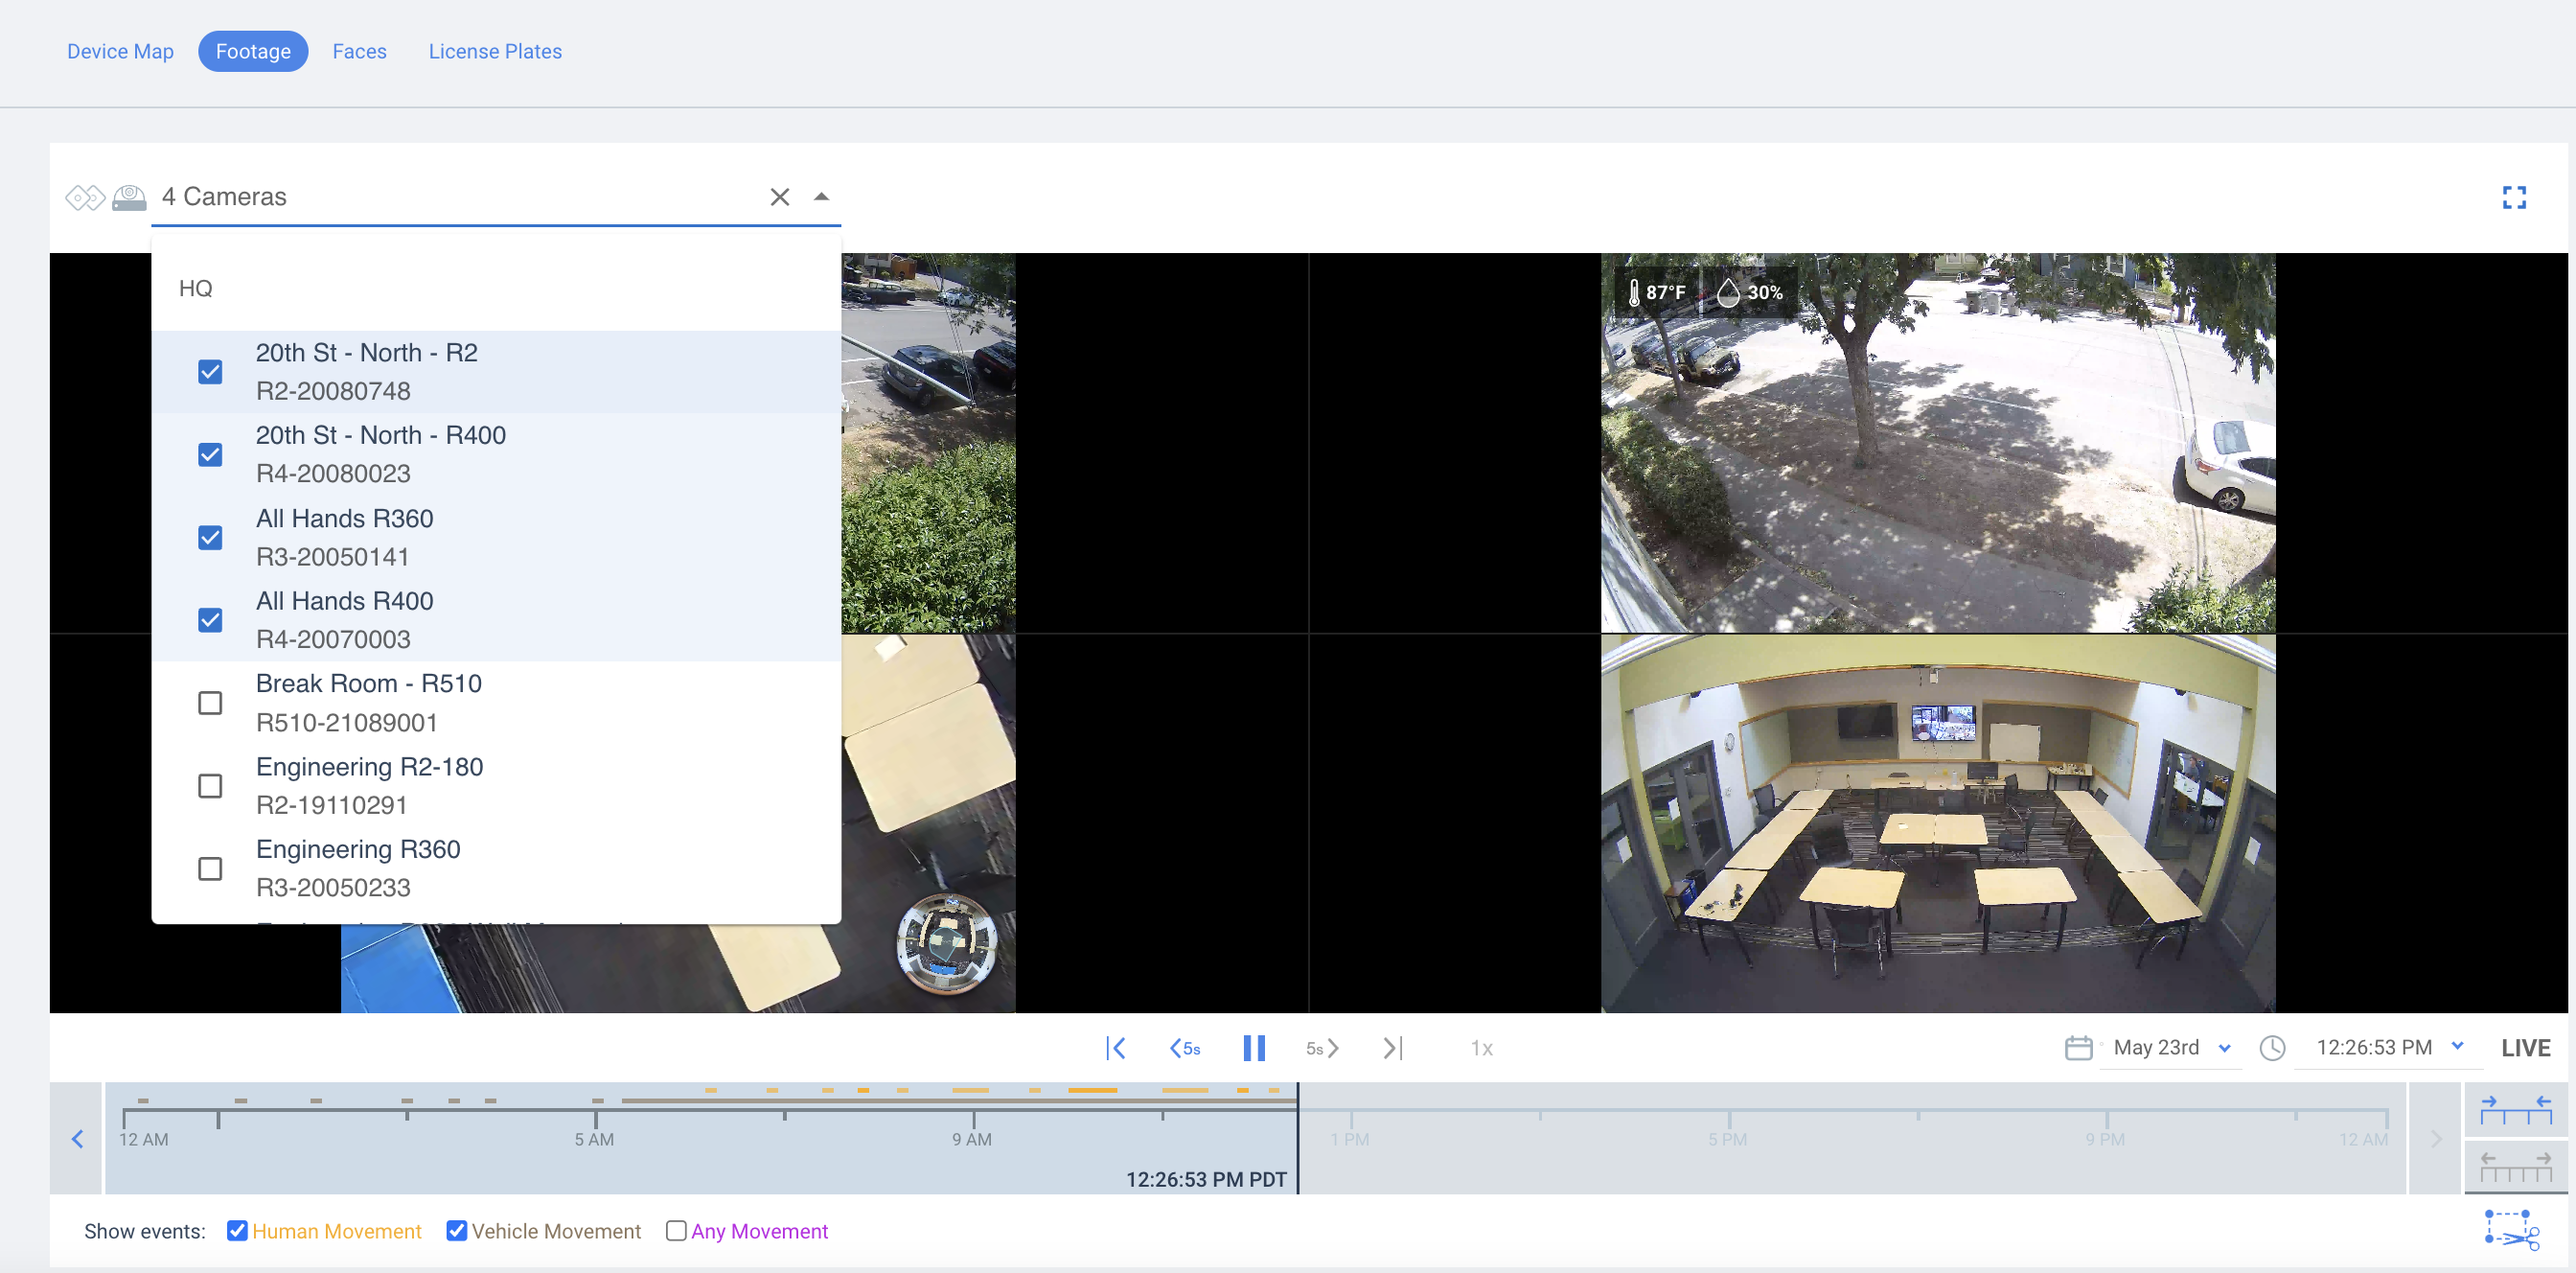Go to LIVE view

point(2525,1047)
